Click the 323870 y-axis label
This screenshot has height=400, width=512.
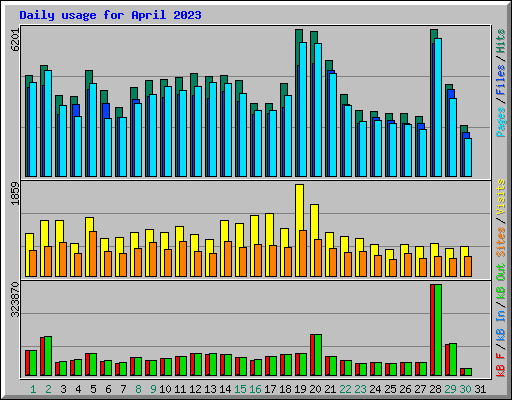coord(15,300)
